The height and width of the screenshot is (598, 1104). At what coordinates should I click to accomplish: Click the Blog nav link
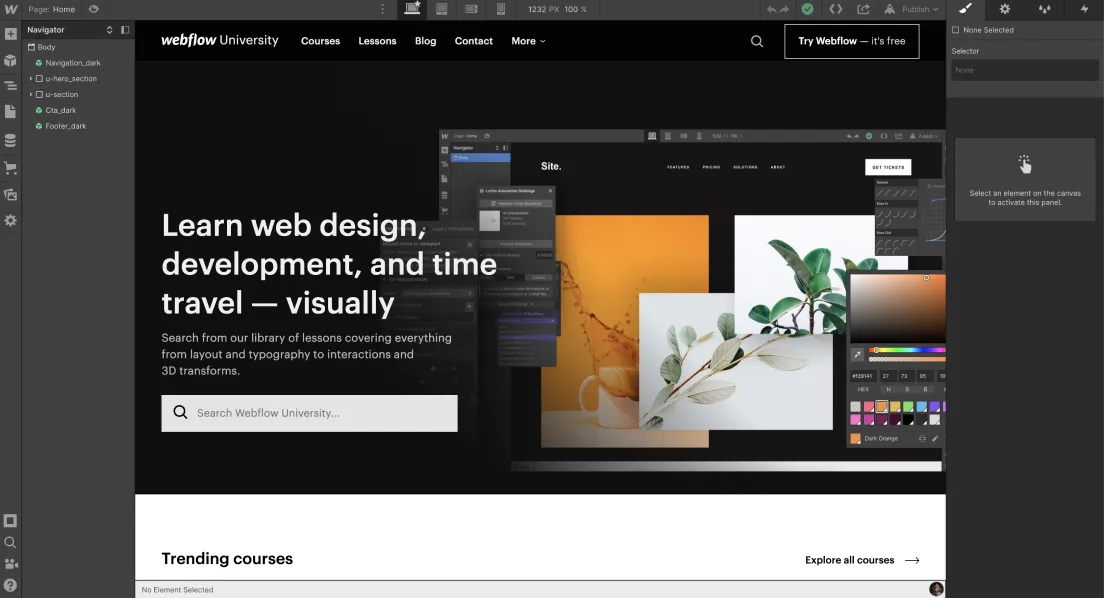click(x=425, y=41)
